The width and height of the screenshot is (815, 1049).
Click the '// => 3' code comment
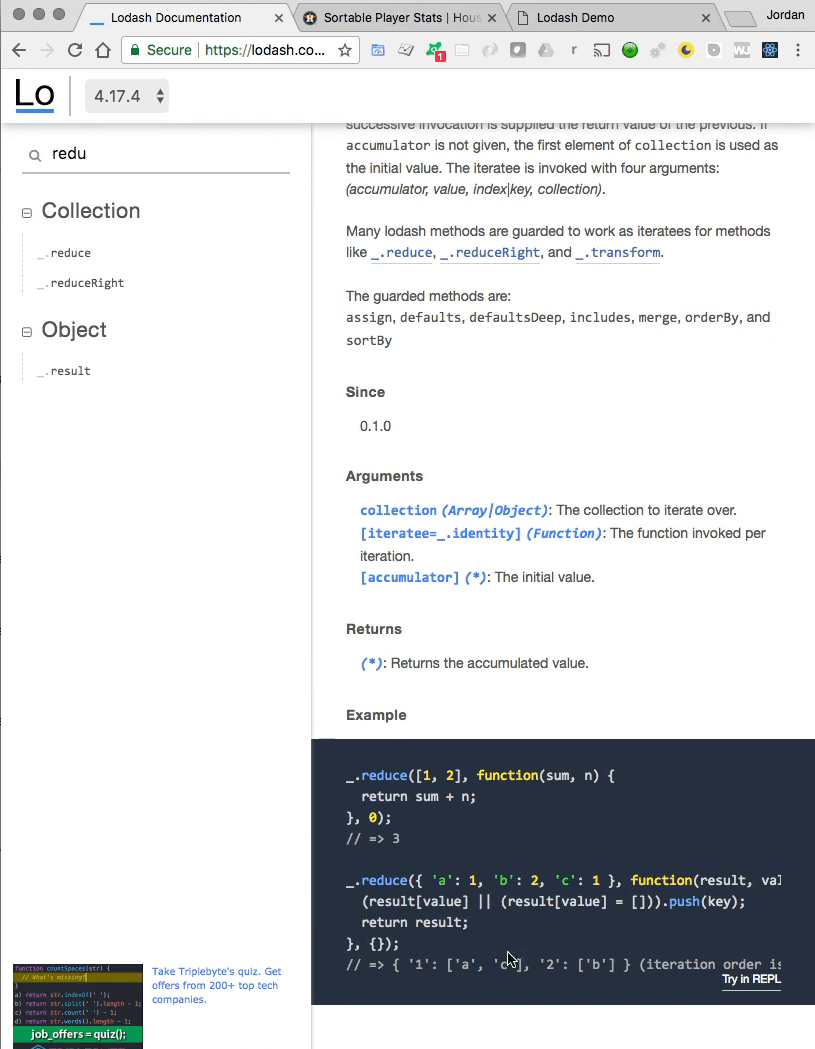pyautogui.click(x=373, y=839)
